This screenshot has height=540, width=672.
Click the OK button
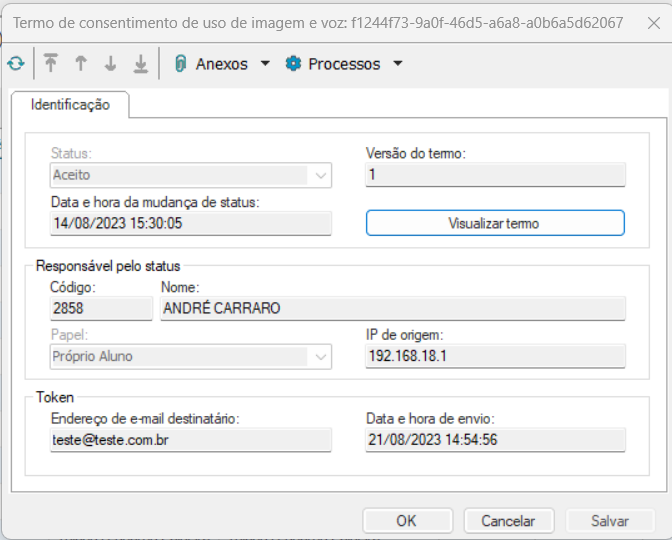pyautogui.click(x=408, y=521)
